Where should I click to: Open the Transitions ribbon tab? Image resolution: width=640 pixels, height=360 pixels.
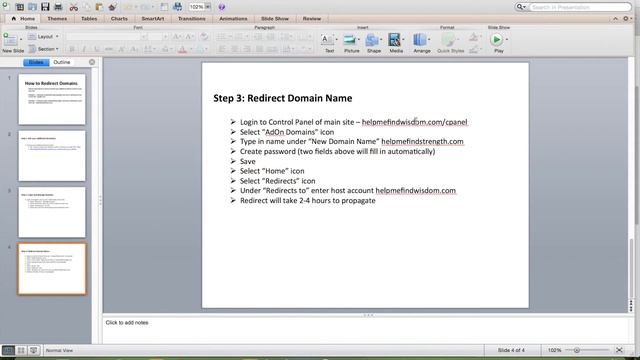tap(192, 19)
